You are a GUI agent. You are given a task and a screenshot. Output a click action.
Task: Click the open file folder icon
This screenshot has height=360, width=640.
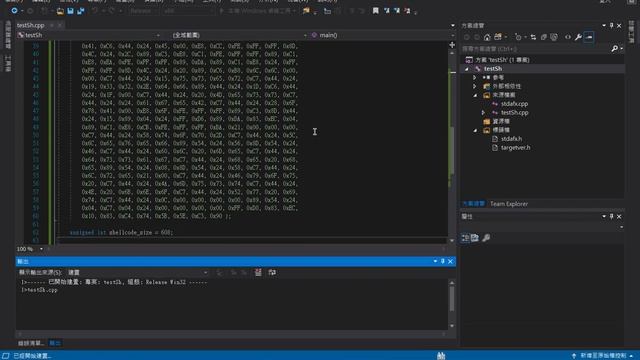pyautogui.click(x=60, y=11)
